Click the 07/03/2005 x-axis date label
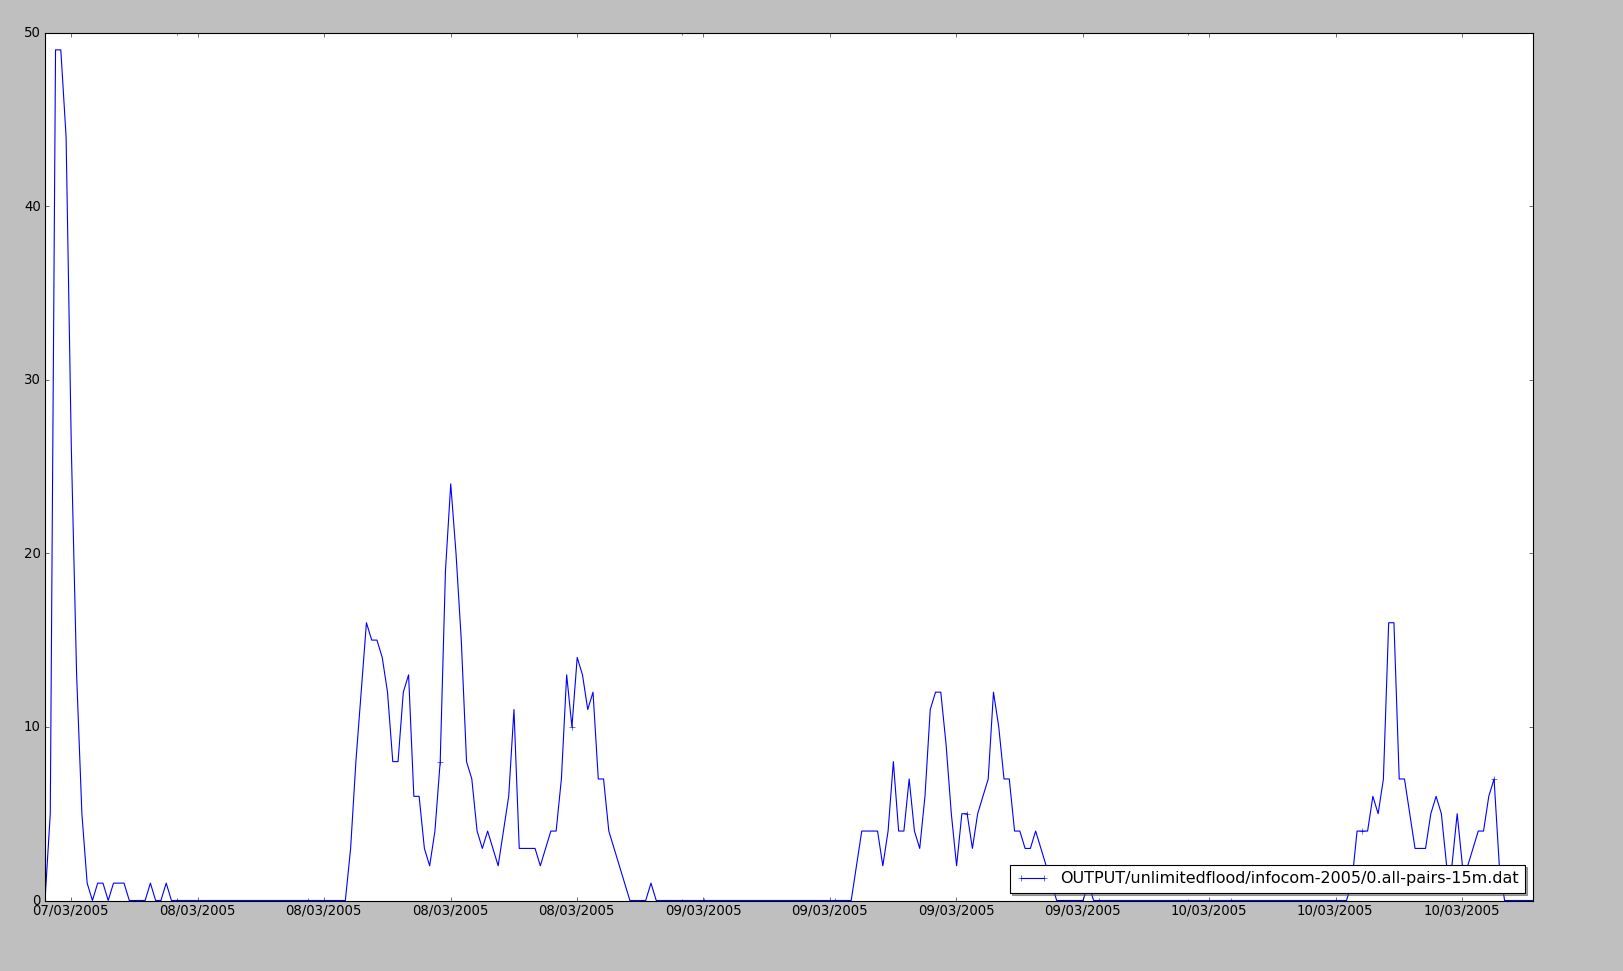Image resolution: width=1623 pixels, height=971 pixels. 70,911
